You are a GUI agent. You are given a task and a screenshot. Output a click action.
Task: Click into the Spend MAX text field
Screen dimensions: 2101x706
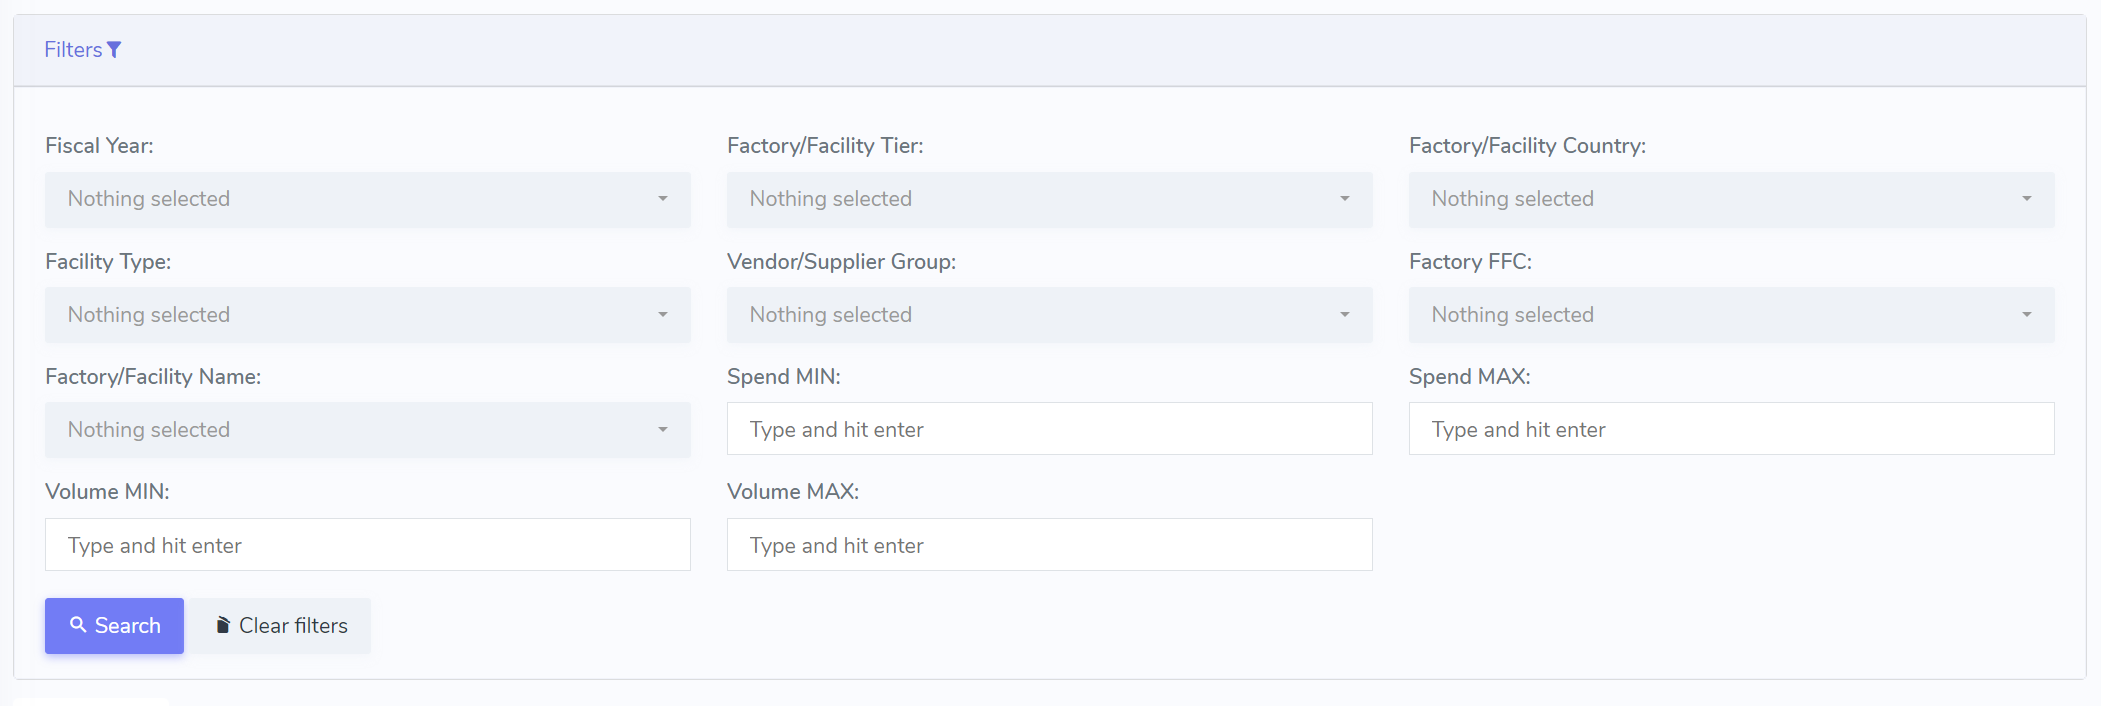(x=1731, y=429)
